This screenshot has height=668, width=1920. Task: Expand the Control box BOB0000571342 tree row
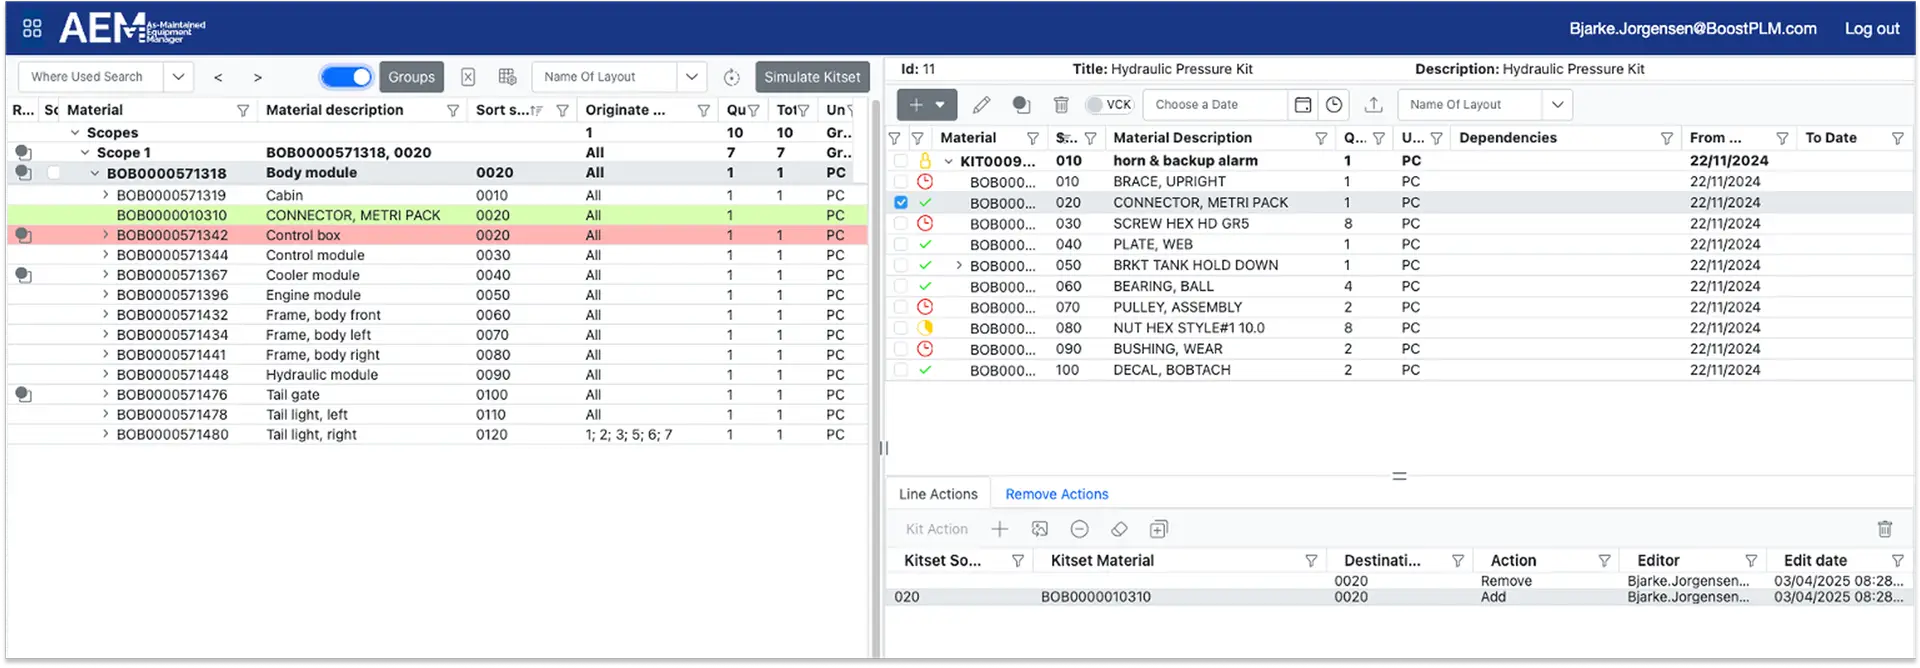106,235
